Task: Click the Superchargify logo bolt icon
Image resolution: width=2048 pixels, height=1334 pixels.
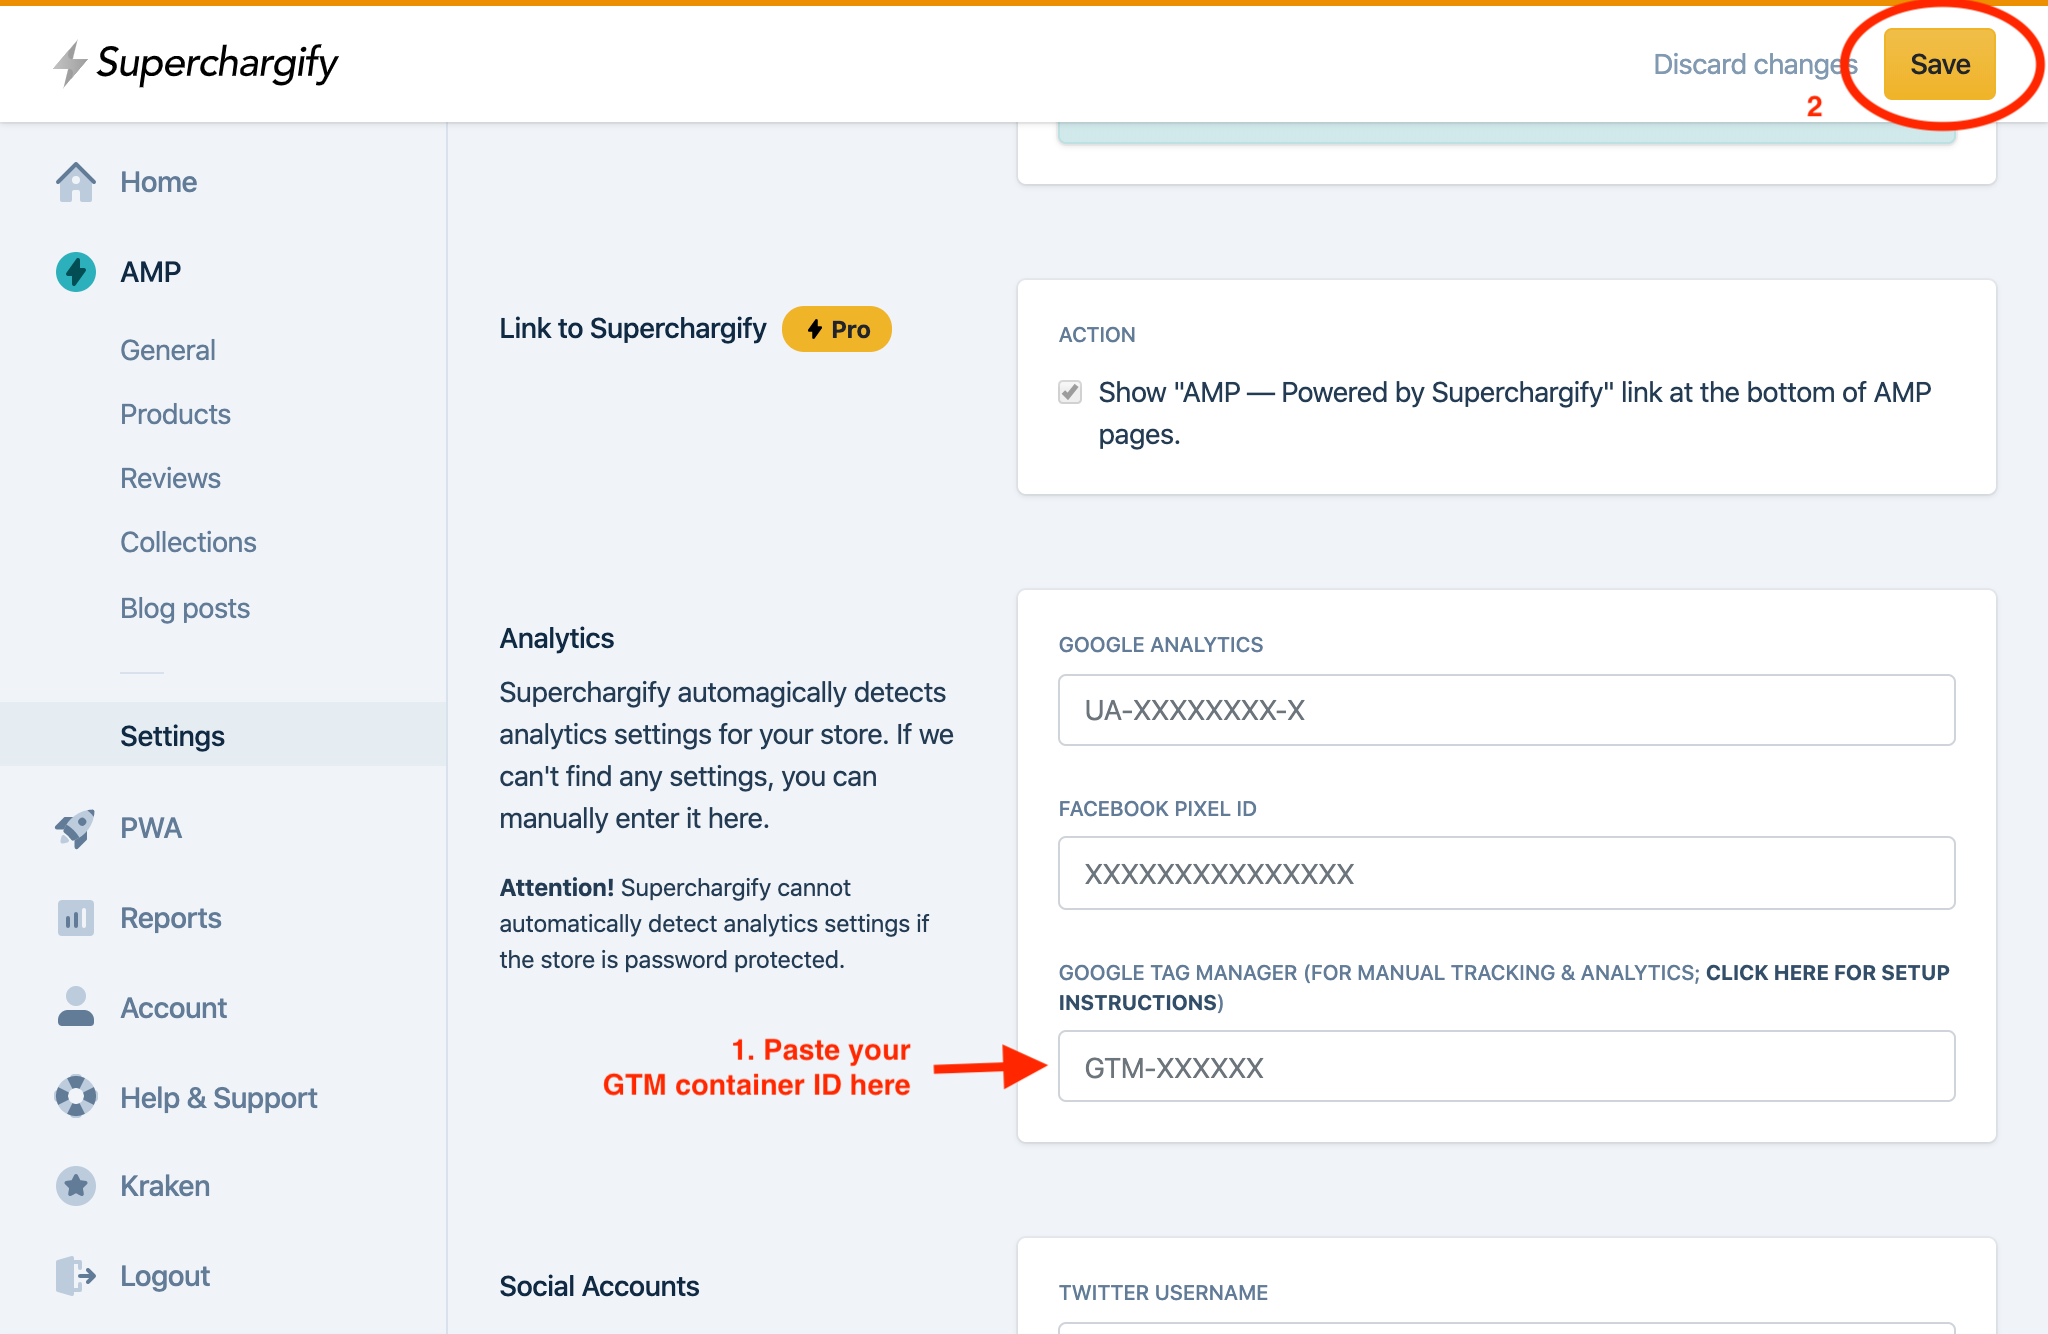Action: (70, 63)
